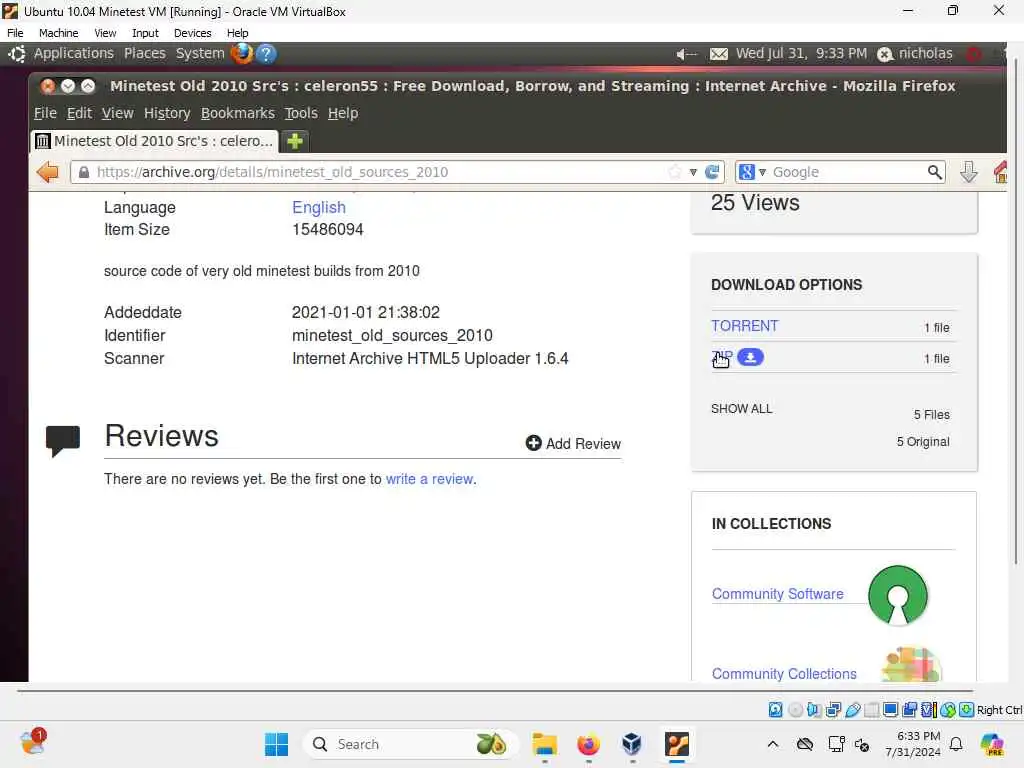Image resolution: width=1024 pixels, height=768 pixels.
Task: Click the VirtualBox hard disk status icon
Action: [x=775, y=709]
